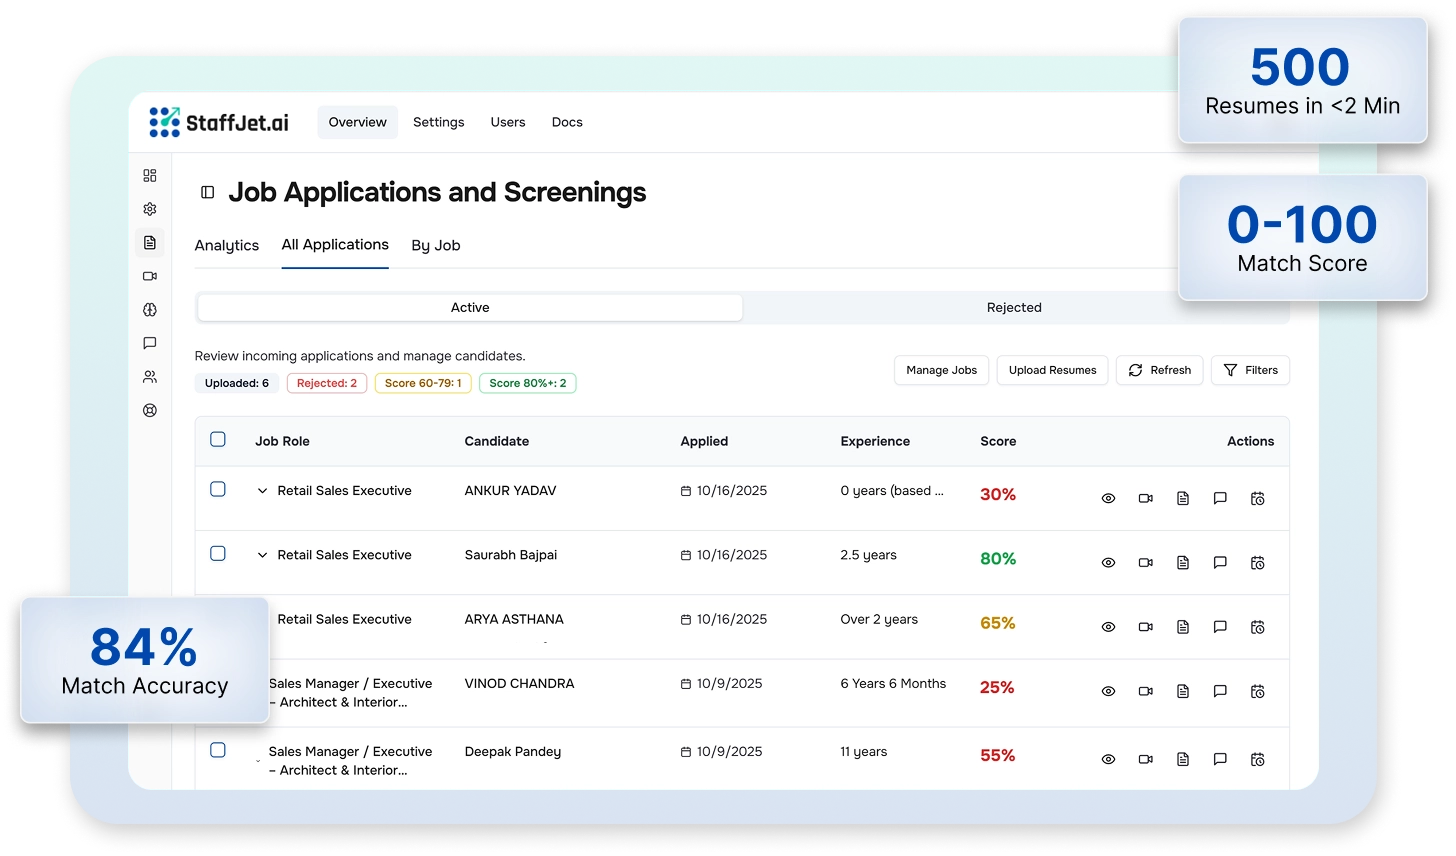Expand the Saurabh Bajpai Retail Sales Executive row
Viewport: 1456px width, 856px height.
(263, 555)
